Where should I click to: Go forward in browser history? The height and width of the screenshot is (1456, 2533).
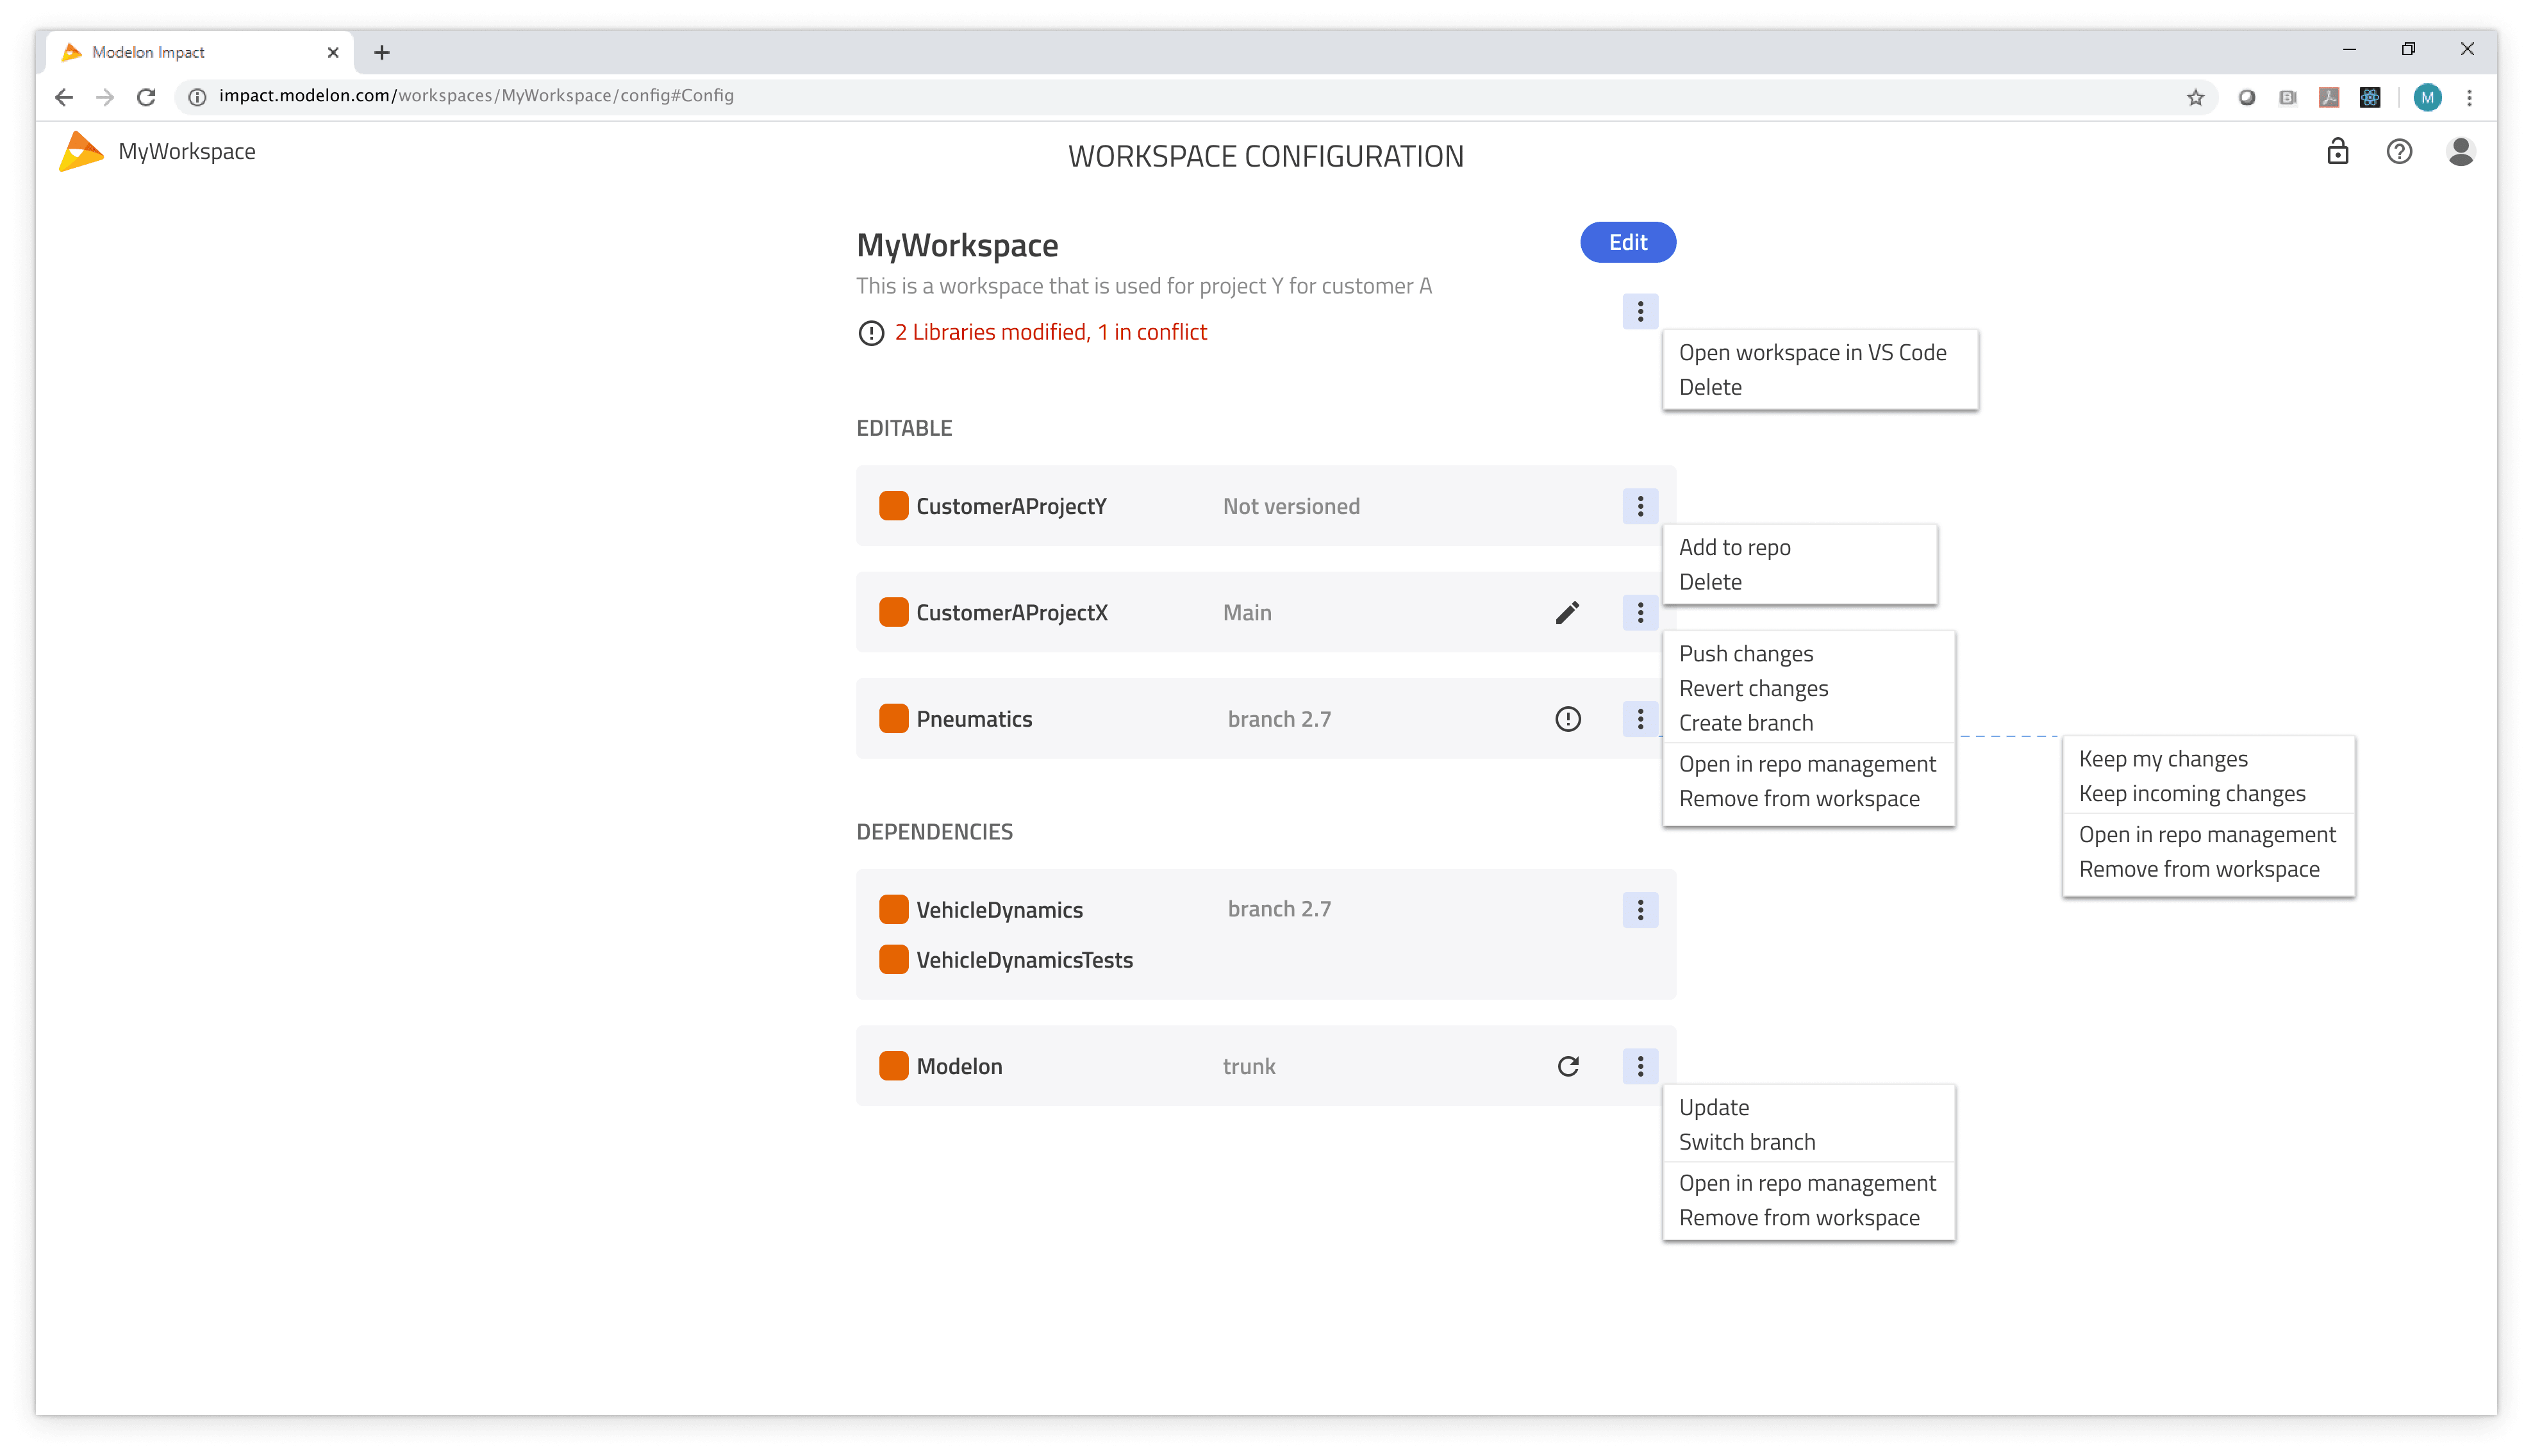[105, 97]
